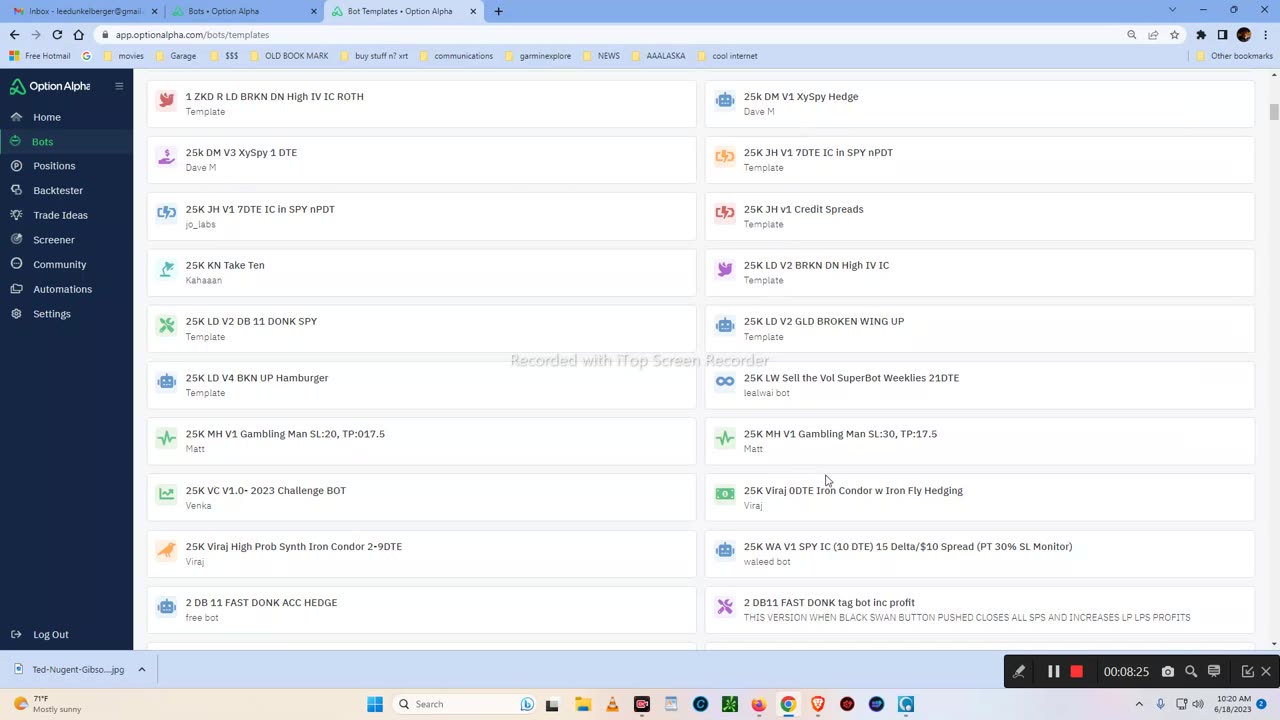Viewport: 1280px width, 720px height.
Task: Open File Explorer from taskbar
Action: coord(582,704)
